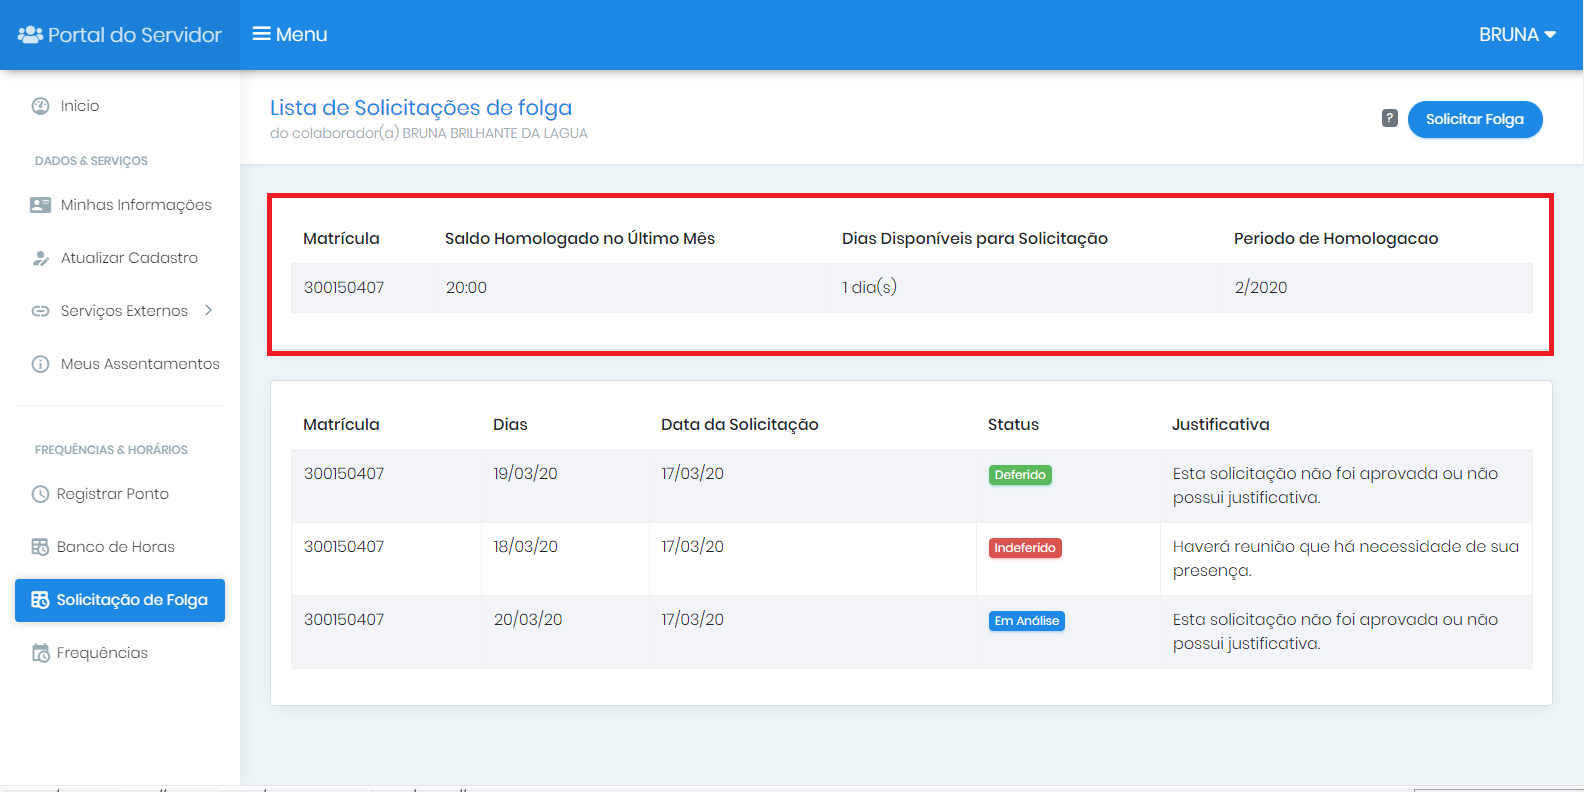Click the Banco de Horas icon
This screenshot has width=1584, height=792.
40,547
